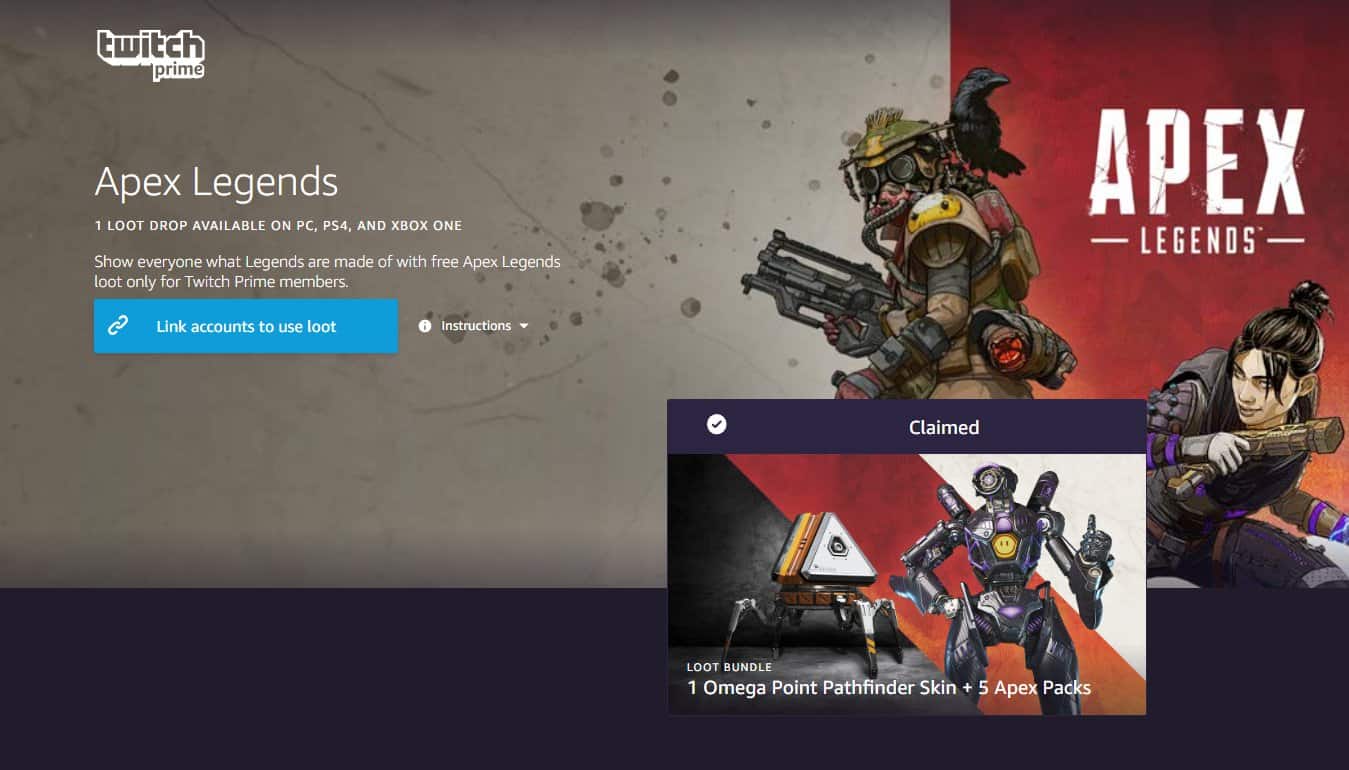1349x770 pixels.
Task: Click the LOOT BUNDLE label
Action: click(729, 667)
